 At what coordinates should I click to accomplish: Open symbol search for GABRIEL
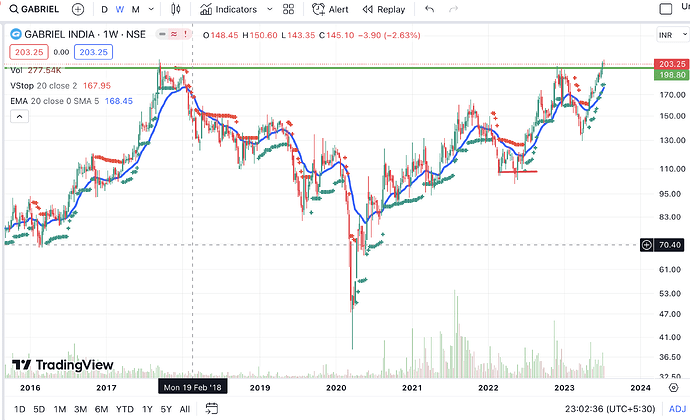pos(34,9)
